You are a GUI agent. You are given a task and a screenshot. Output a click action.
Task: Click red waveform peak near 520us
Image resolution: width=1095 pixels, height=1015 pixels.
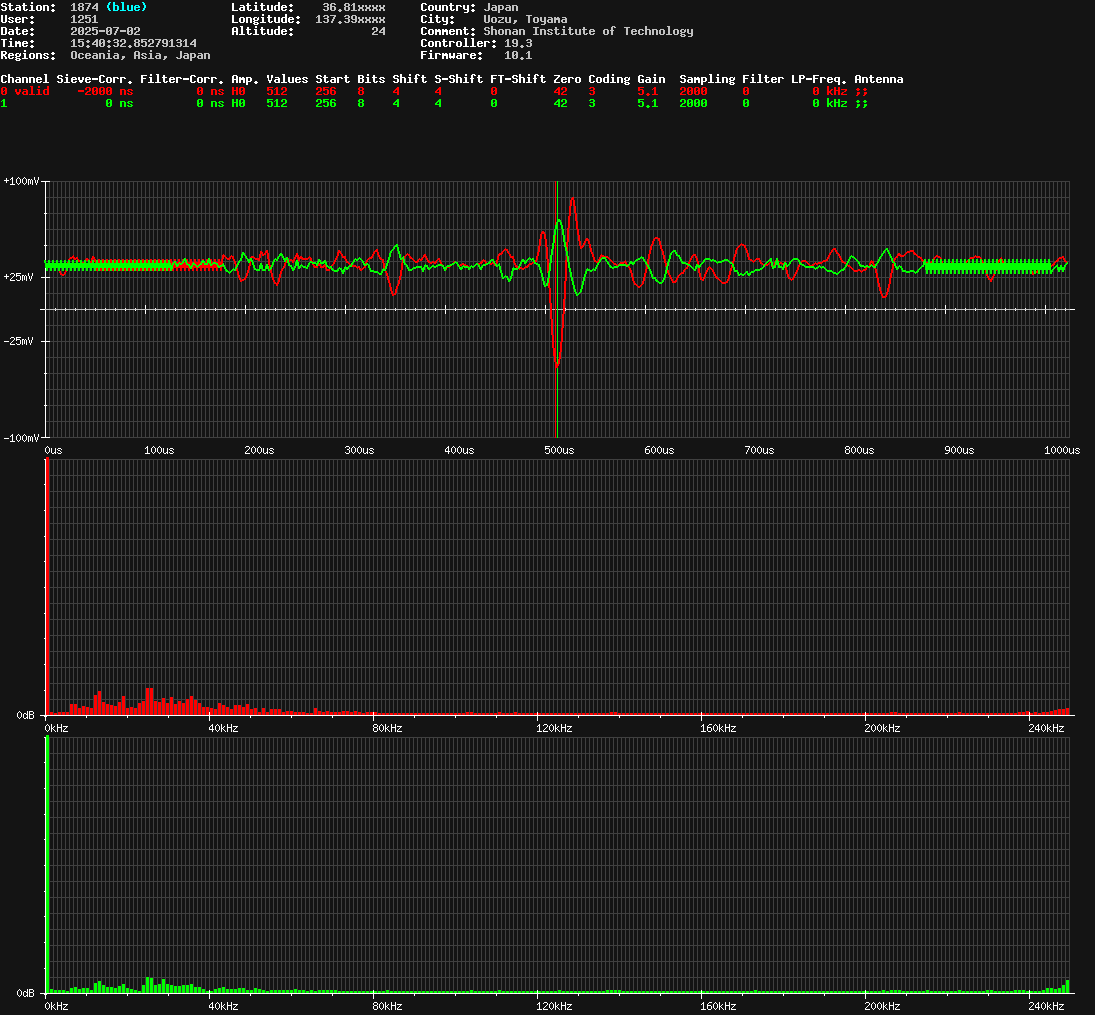(573, 200)
